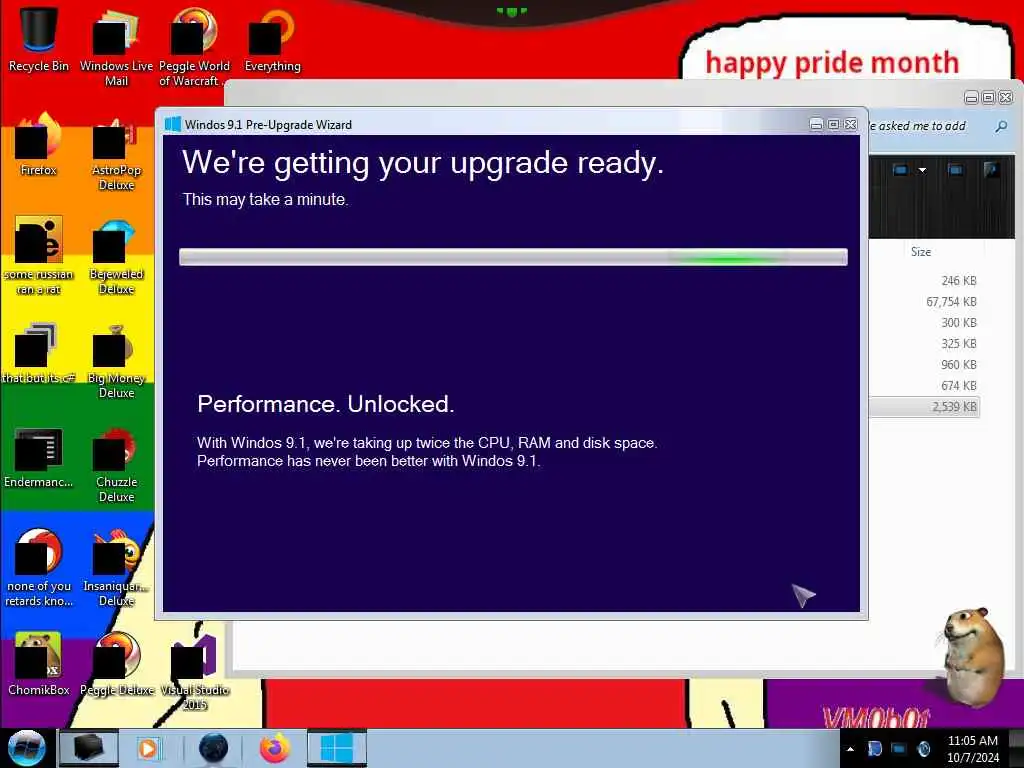Launch Firefox from the desktop
Screen dimensions: 1024x768
(x=39, y=144)
